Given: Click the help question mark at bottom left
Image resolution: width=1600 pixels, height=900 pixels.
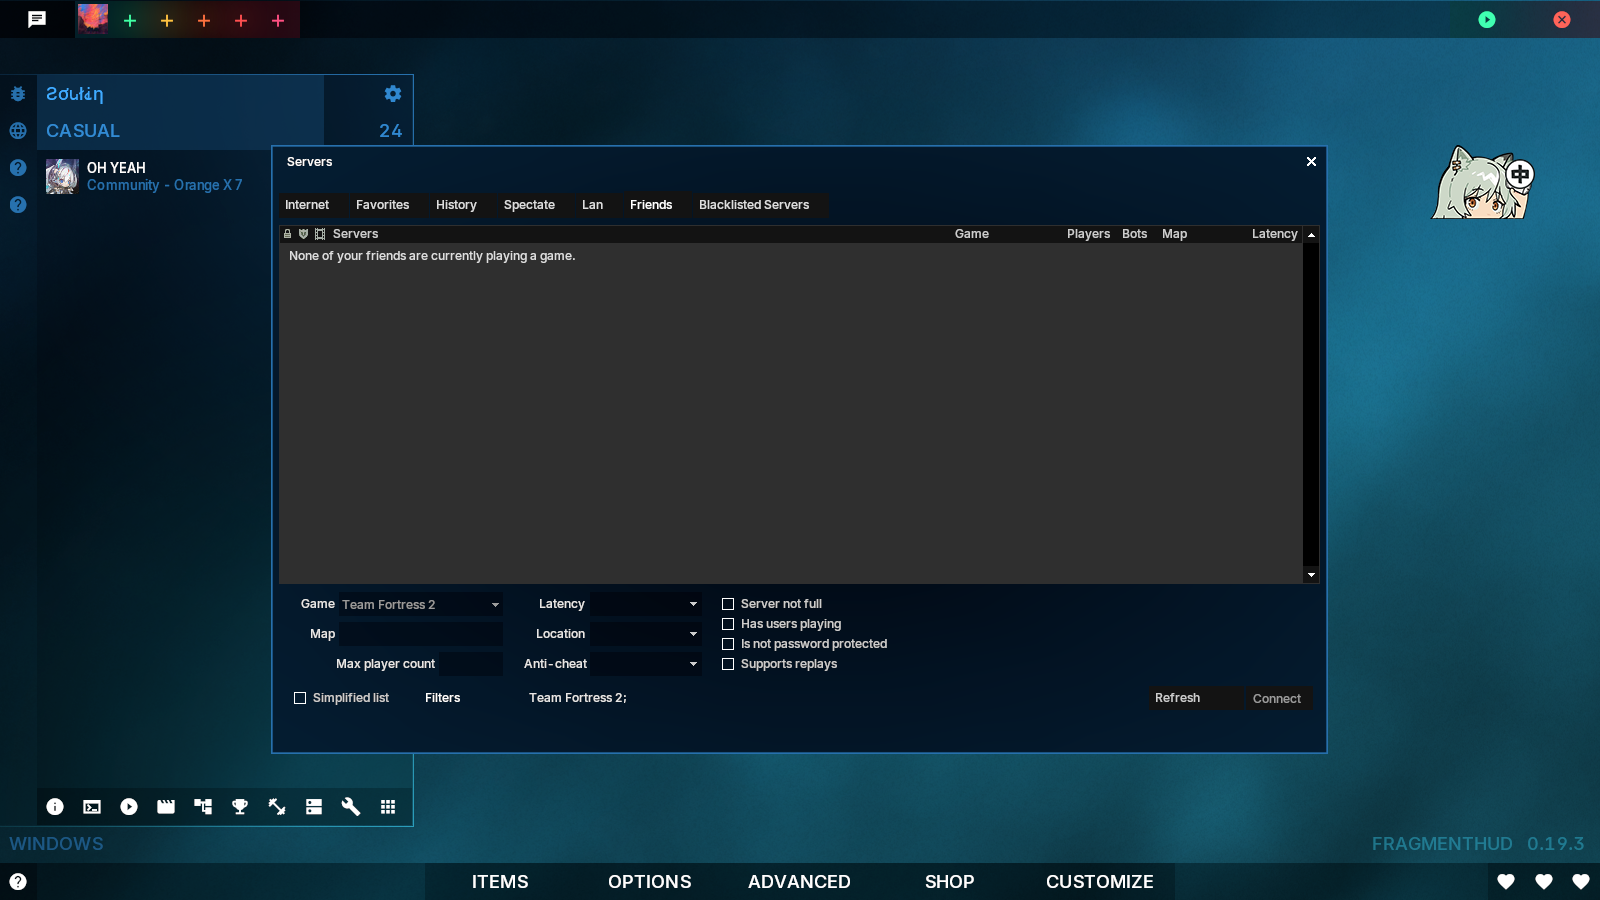Looking at the screenshot, I should 18,881.
